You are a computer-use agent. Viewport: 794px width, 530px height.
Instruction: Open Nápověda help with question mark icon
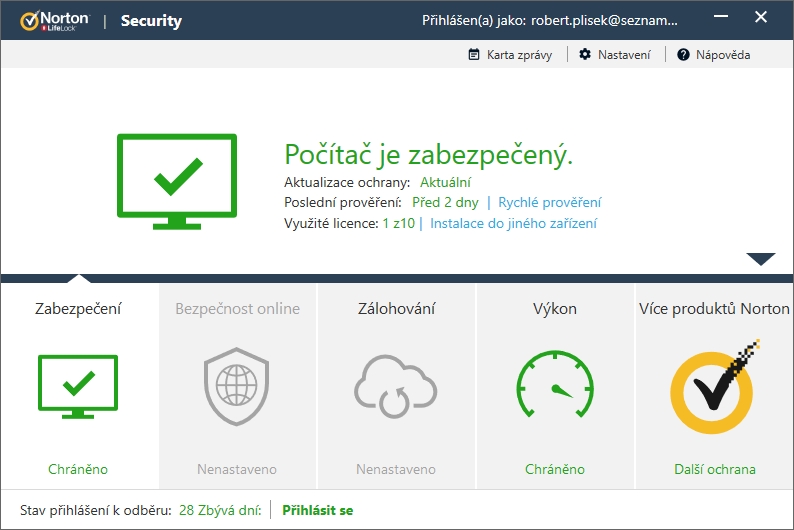[x=713, y=55]
